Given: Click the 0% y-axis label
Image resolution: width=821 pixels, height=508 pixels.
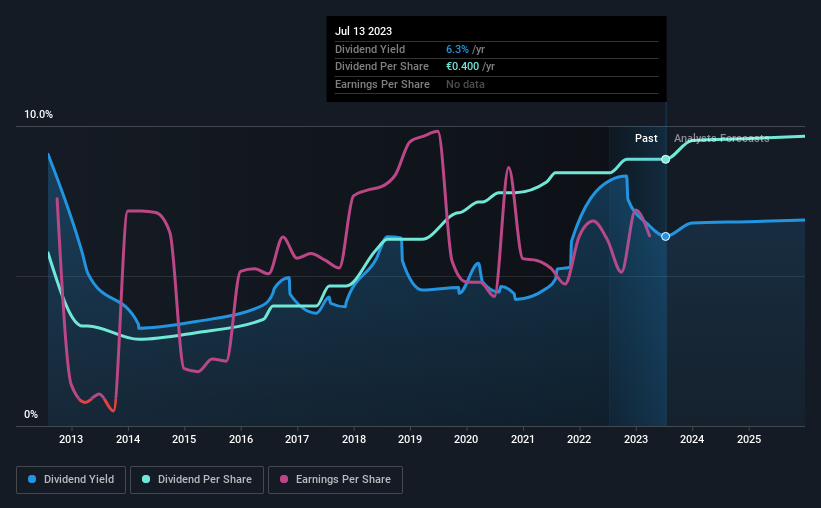Looking at the screenshot, I should tap(31, 414).
